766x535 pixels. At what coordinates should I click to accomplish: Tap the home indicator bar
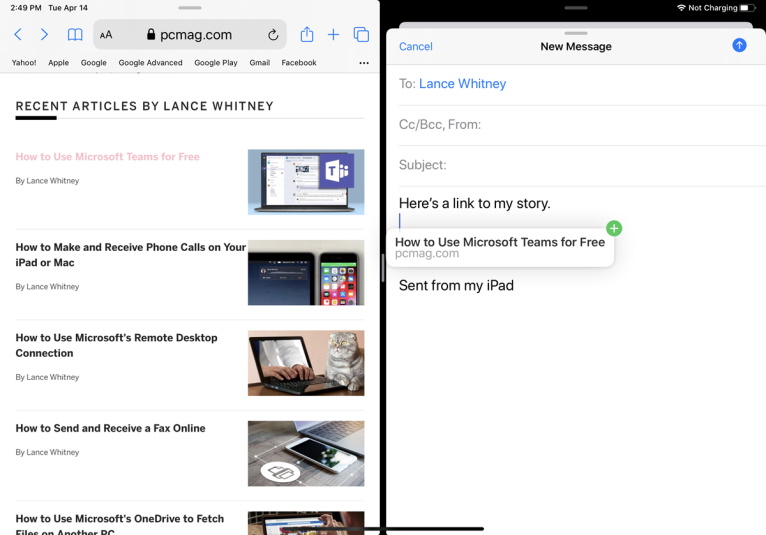click(384, 529)
